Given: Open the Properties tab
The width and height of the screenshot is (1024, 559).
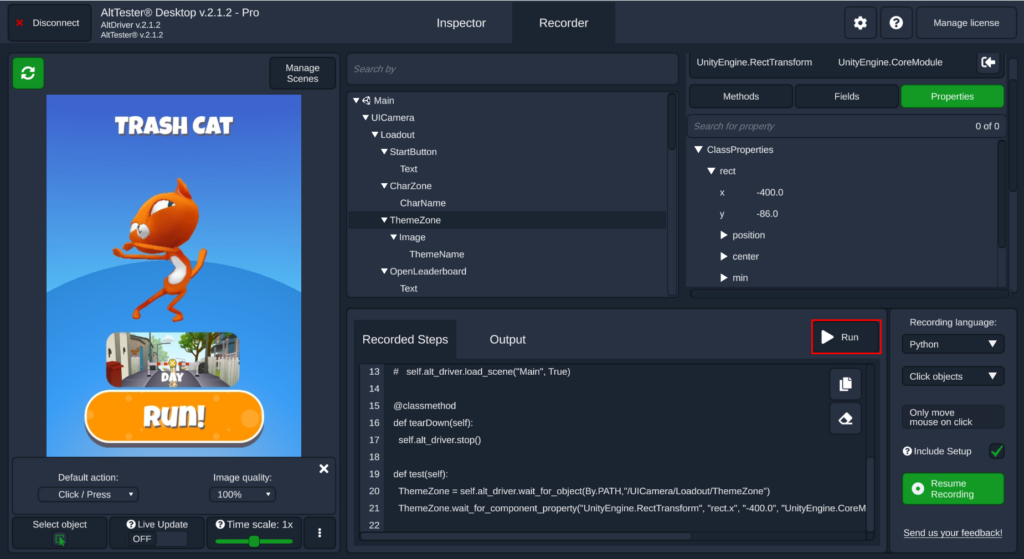Looking at the screenshot, I should point(952,96).
